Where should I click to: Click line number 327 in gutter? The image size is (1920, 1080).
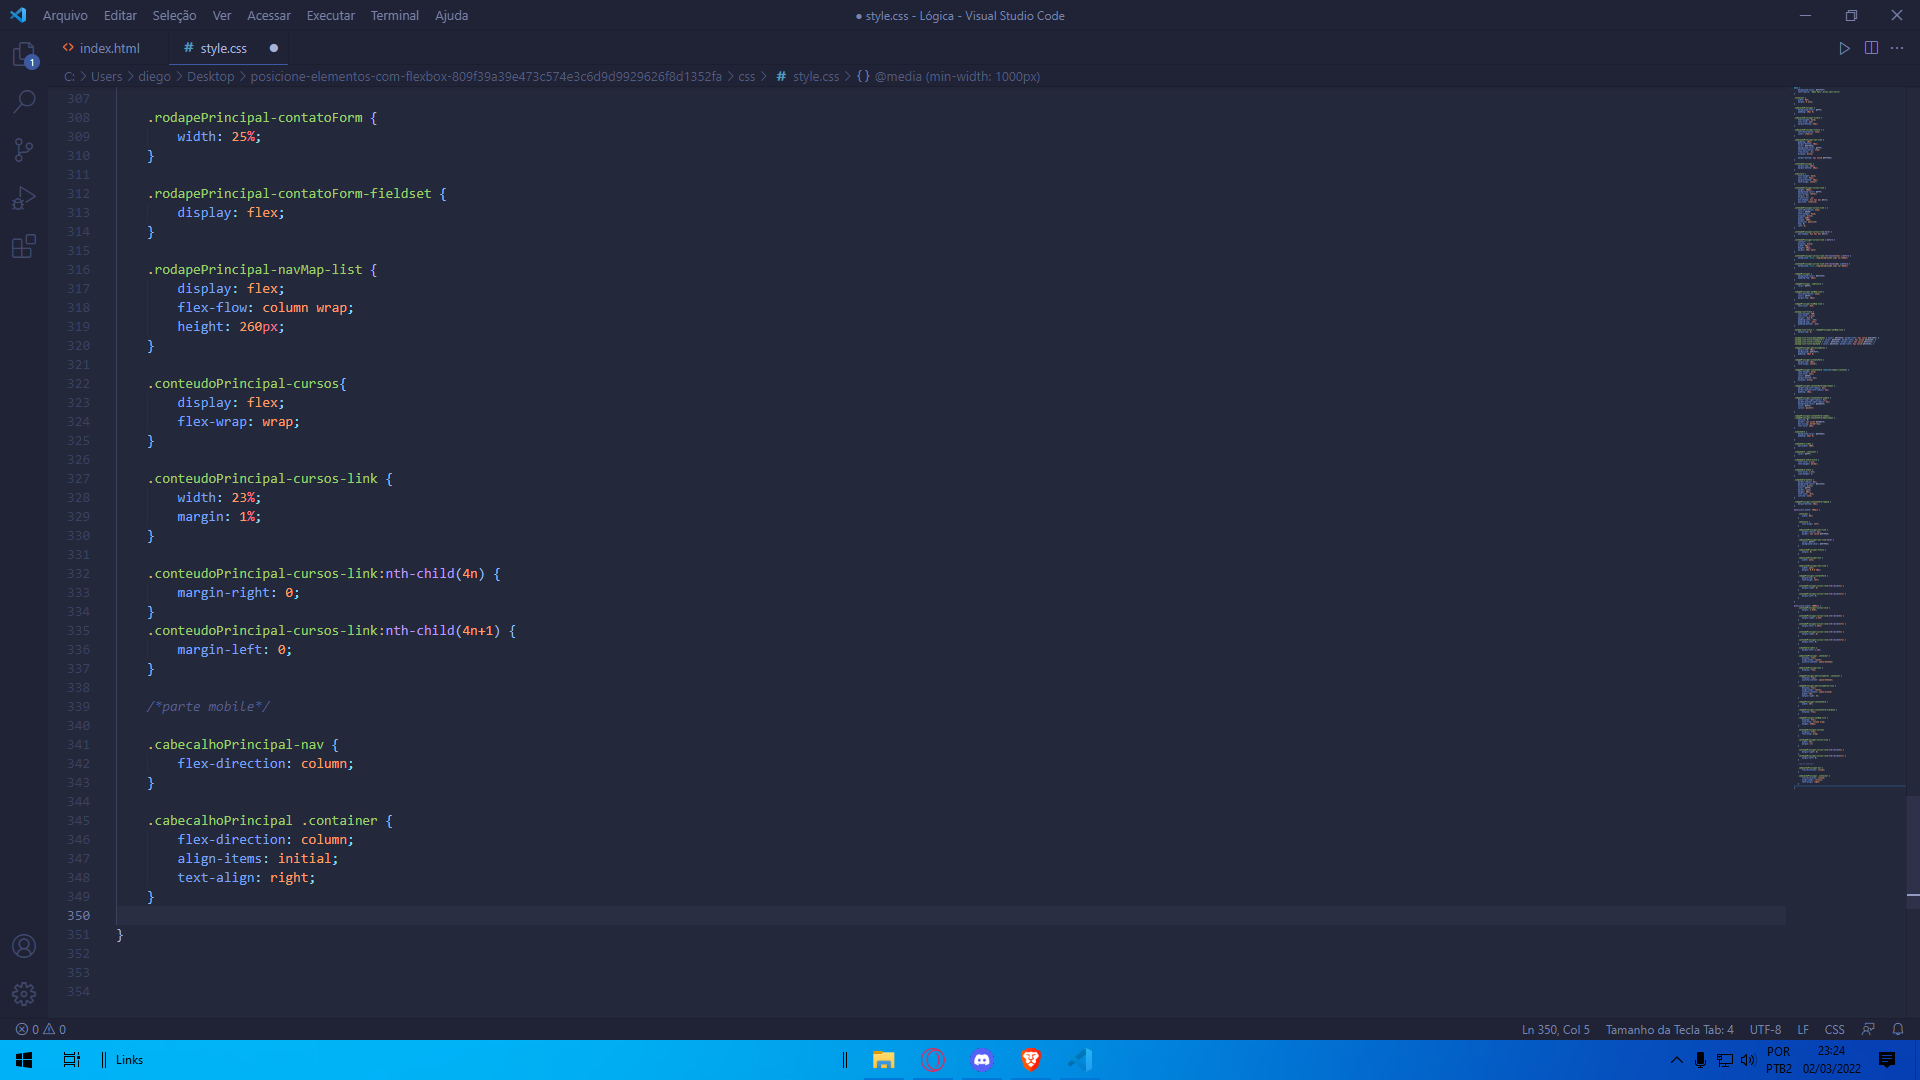(x=78, y=478)
